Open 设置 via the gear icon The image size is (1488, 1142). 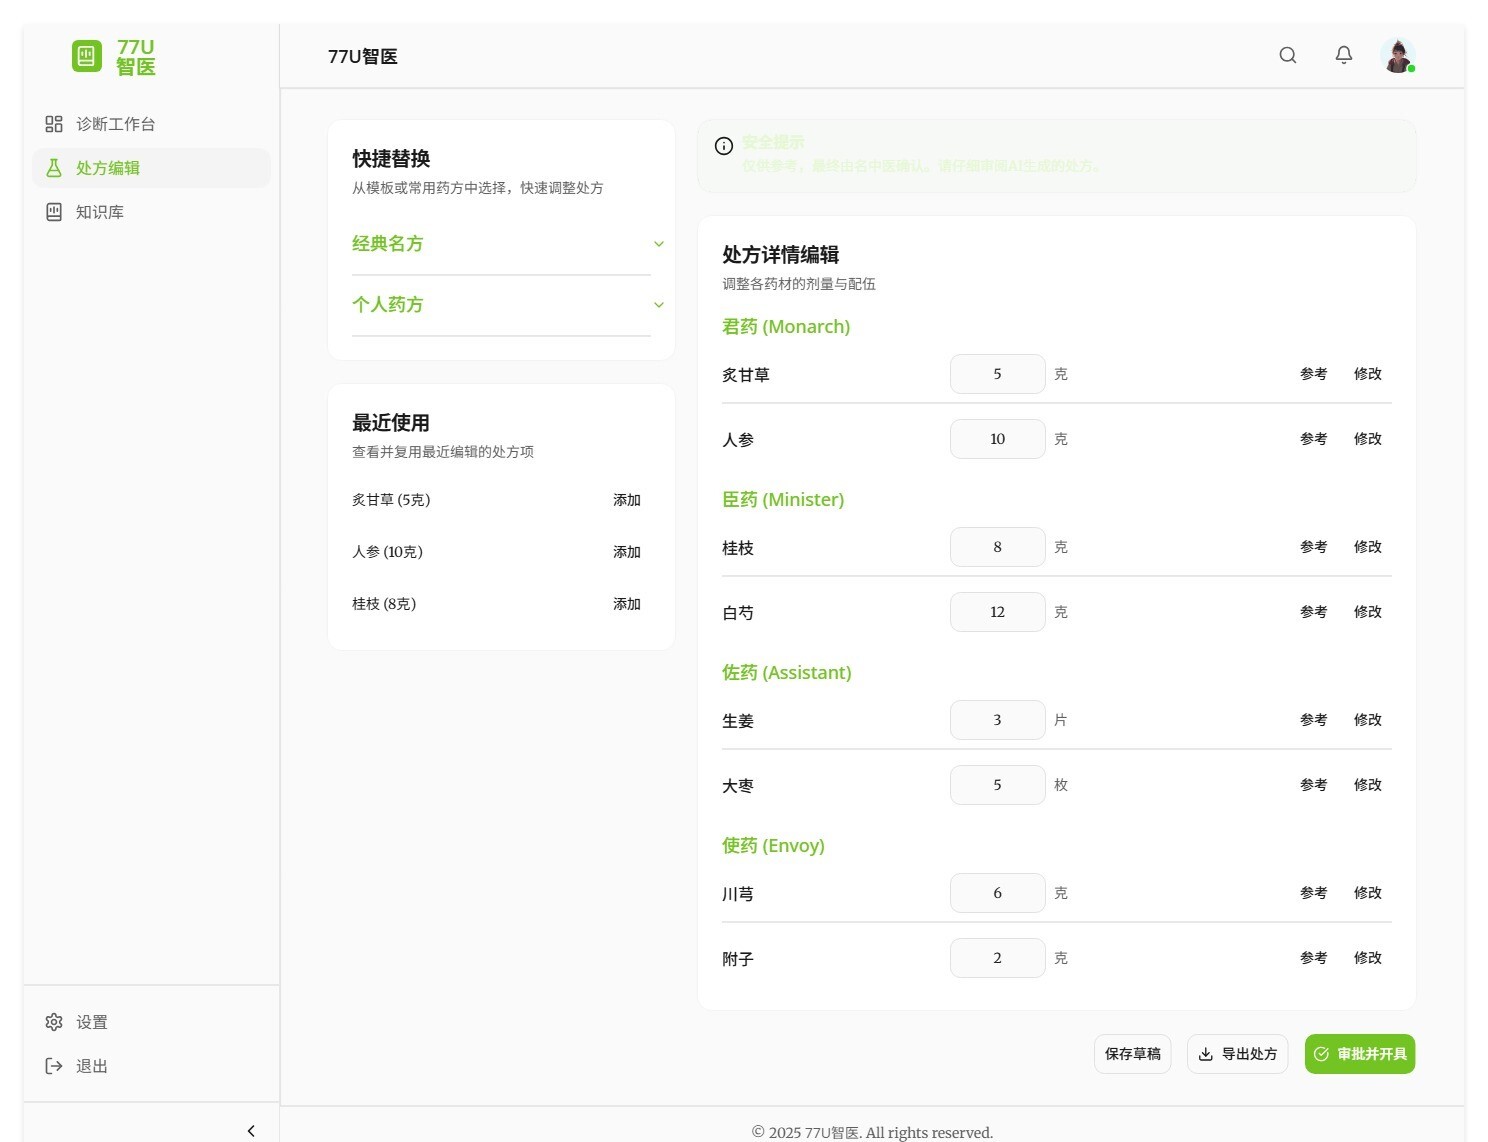pos(54,1022)
